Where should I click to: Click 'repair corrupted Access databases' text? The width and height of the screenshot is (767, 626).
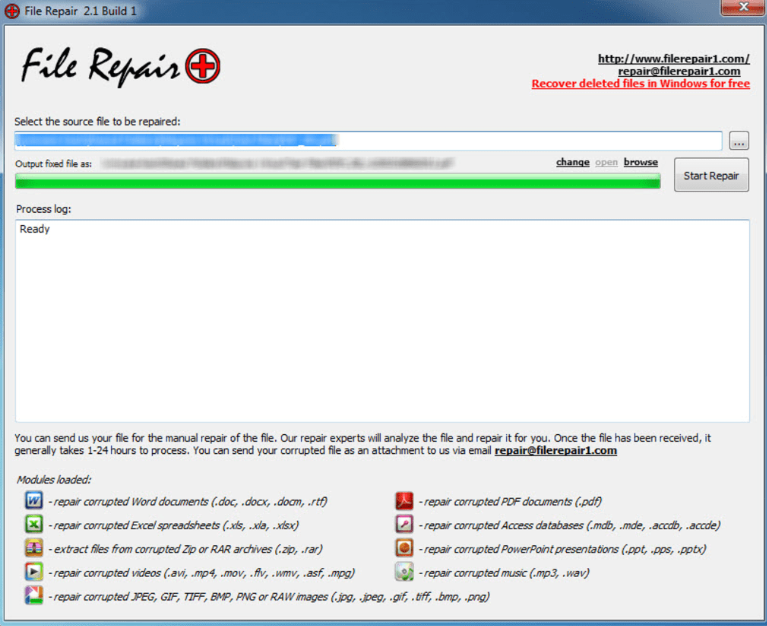pyautogui.click(x=570, y=525)
